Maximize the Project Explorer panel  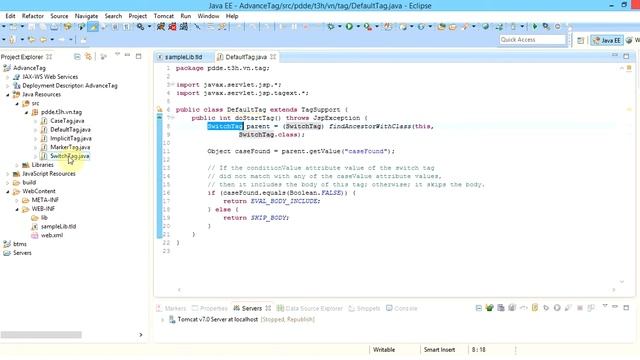(138, 56)
